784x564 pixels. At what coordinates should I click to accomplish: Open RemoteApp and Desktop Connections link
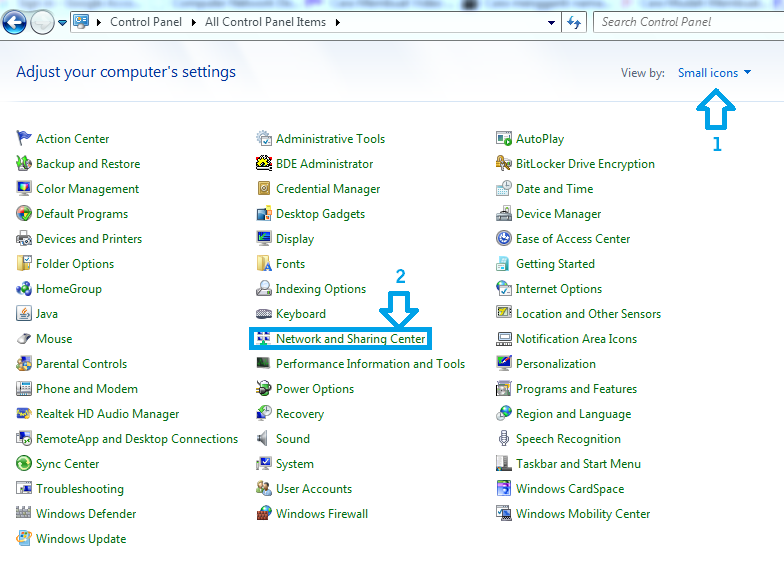(x=137, y=438)
